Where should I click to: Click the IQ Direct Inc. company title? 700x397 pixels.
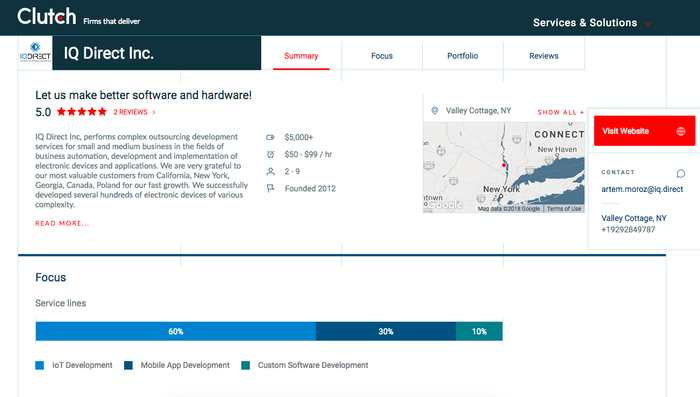(x=108, y=53)
